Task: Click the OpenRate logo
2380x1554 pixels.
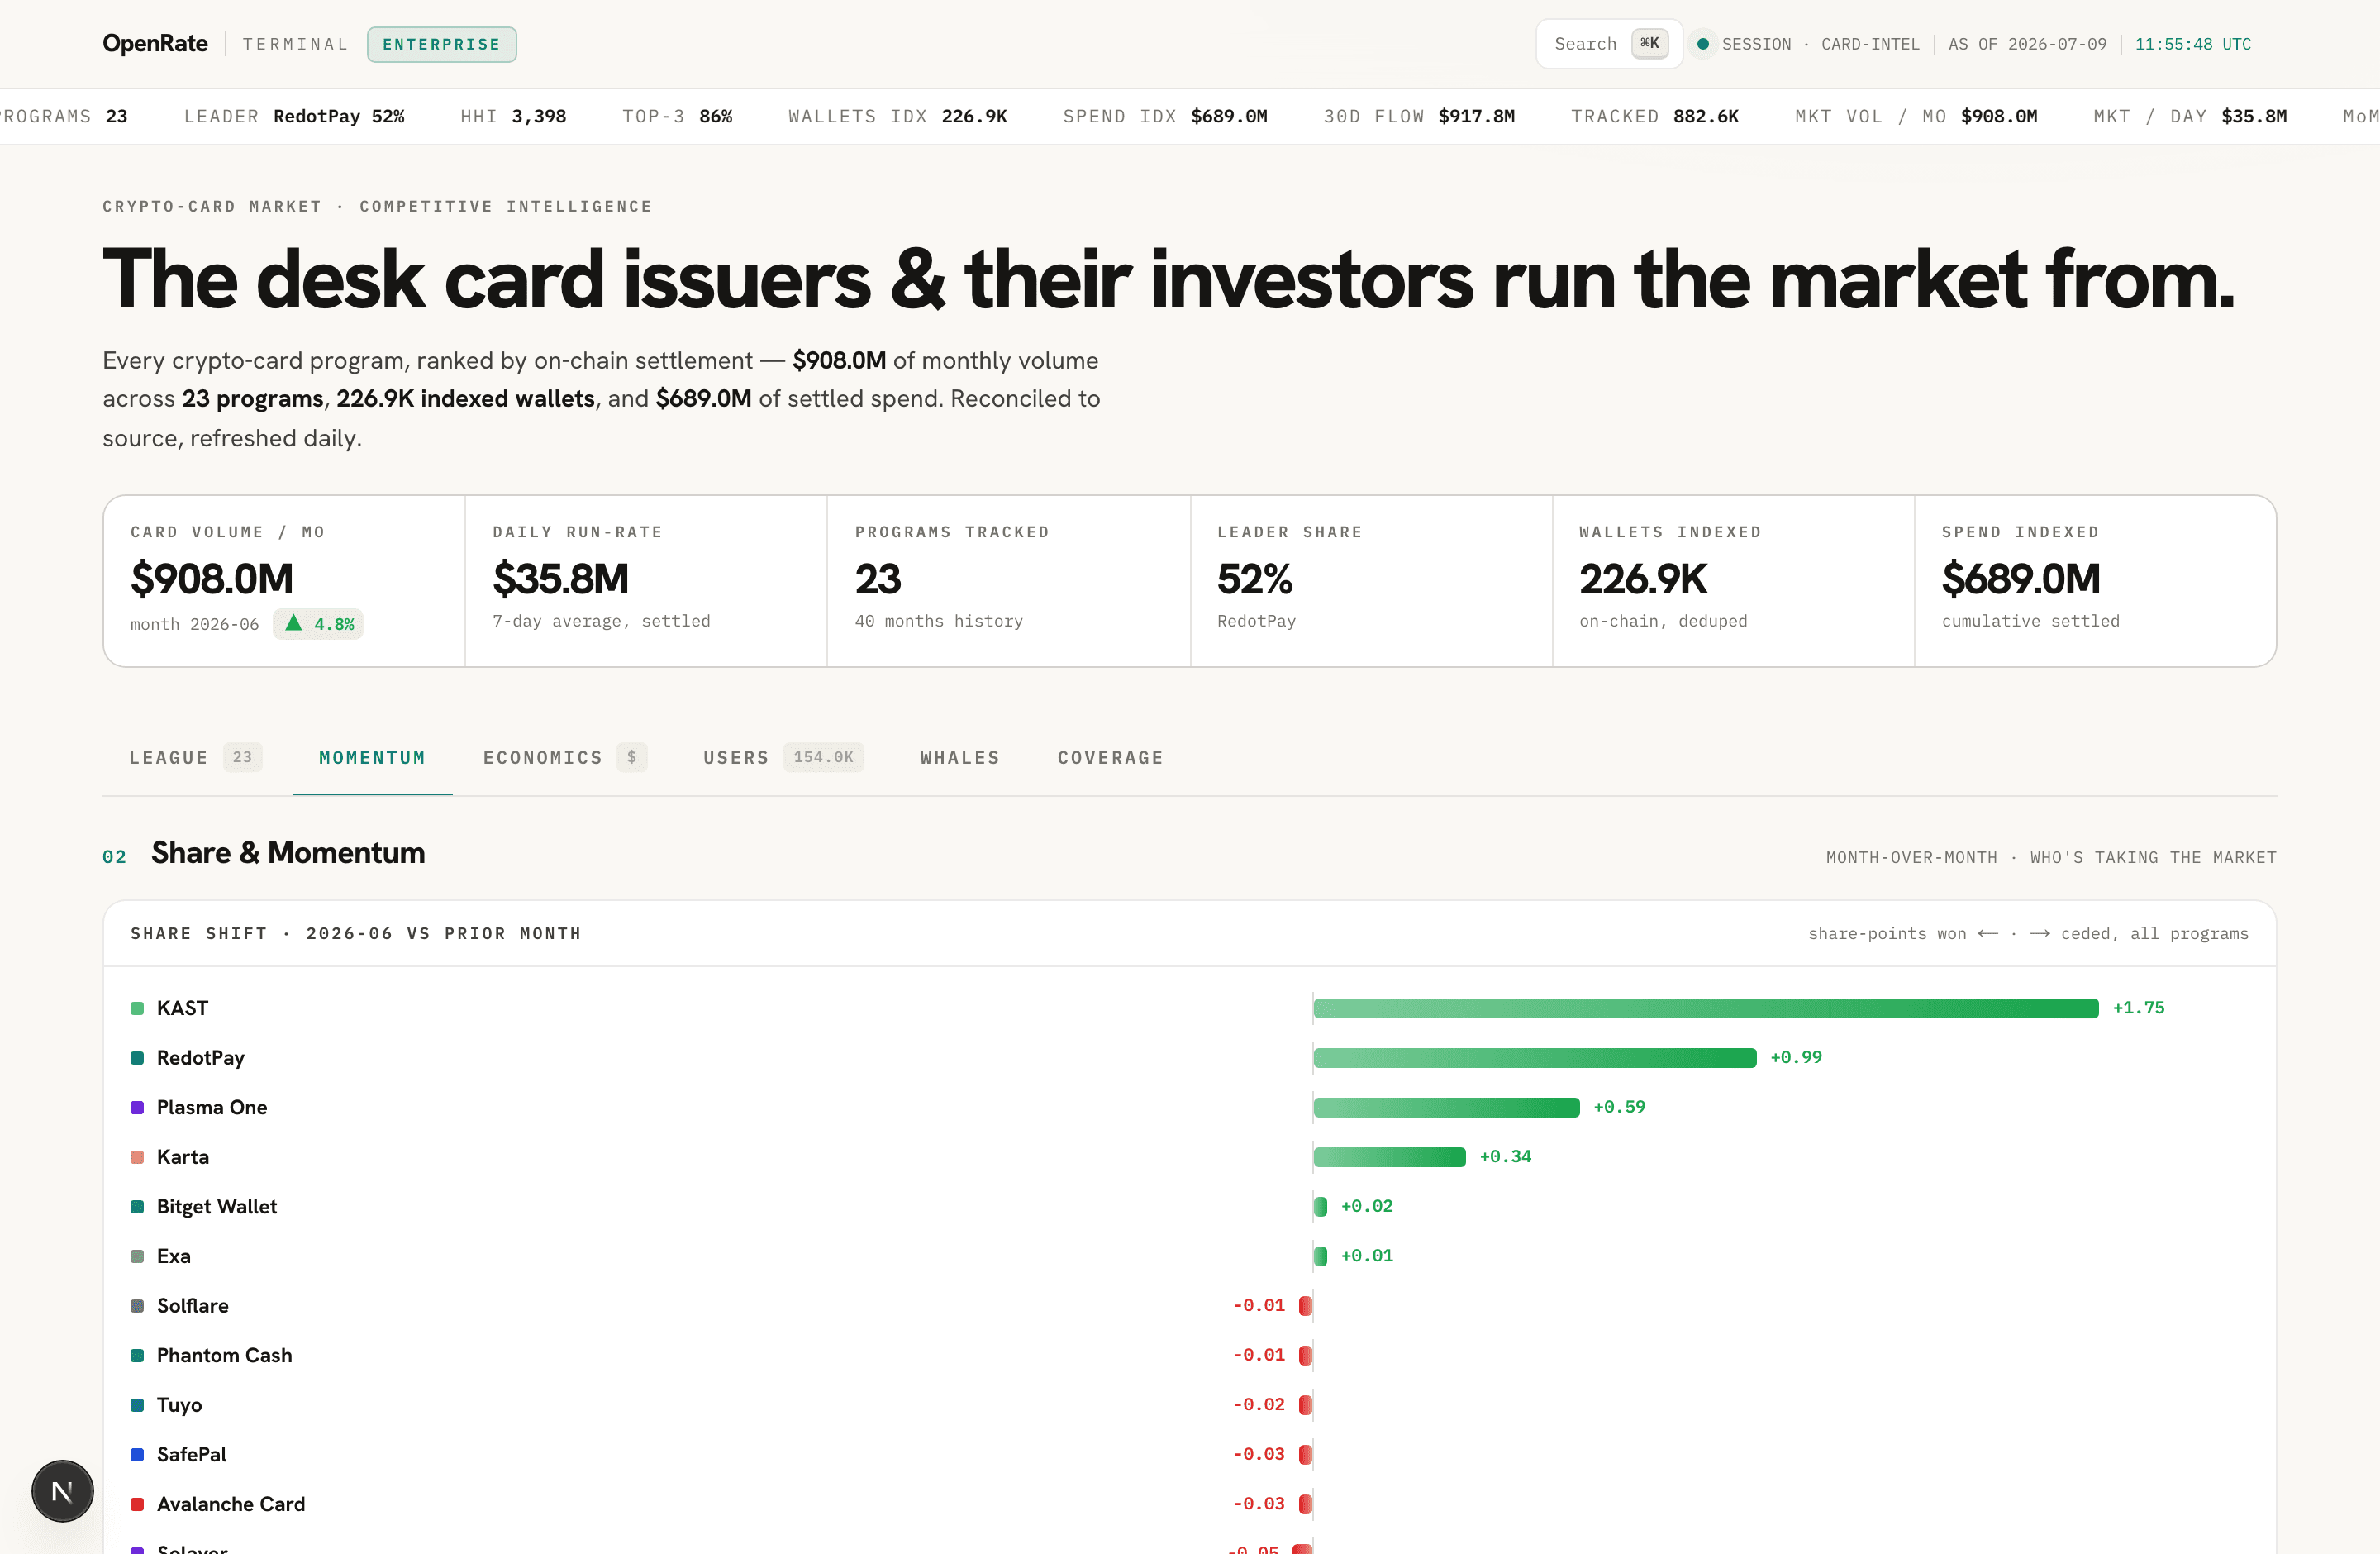Action: [x=155, y=44]
